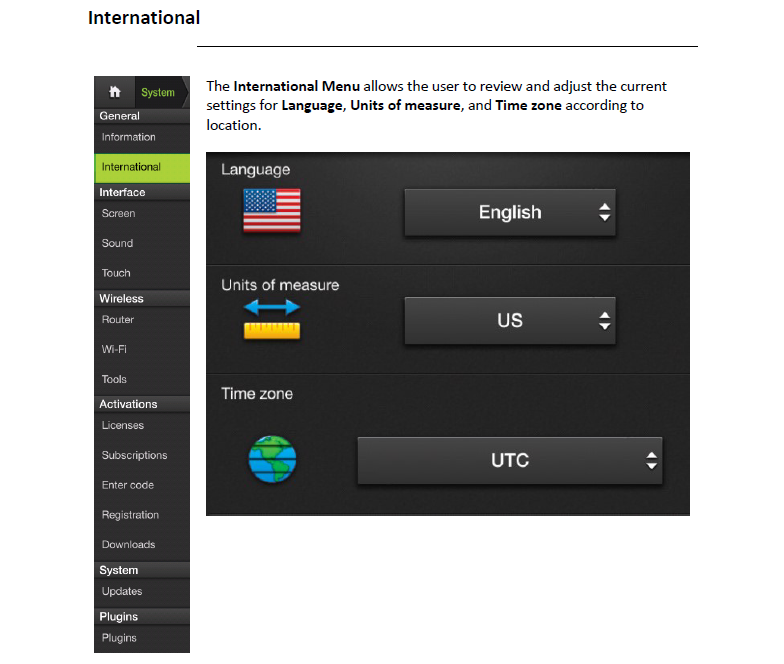The height and width of the screenshot is (664, 784).
Task: Click the Units of measure label
Action: 280,285
